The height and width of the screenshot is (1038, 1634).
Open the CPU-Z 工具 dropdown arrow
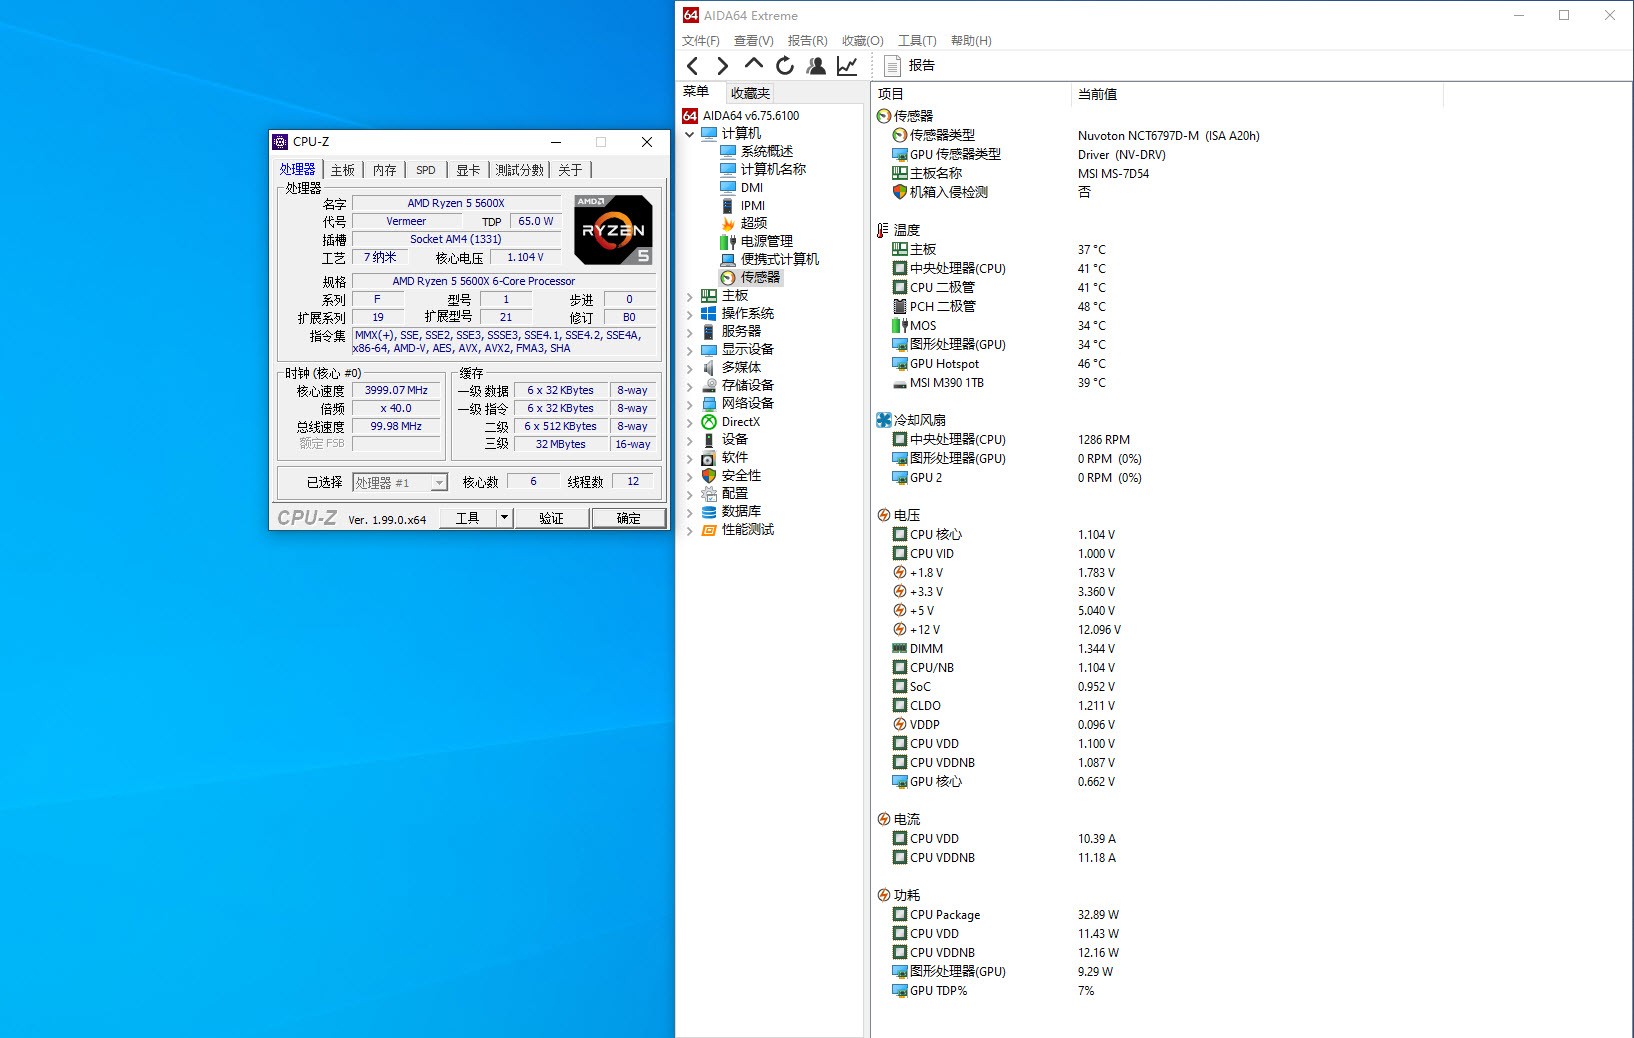[x=505, y=518]
